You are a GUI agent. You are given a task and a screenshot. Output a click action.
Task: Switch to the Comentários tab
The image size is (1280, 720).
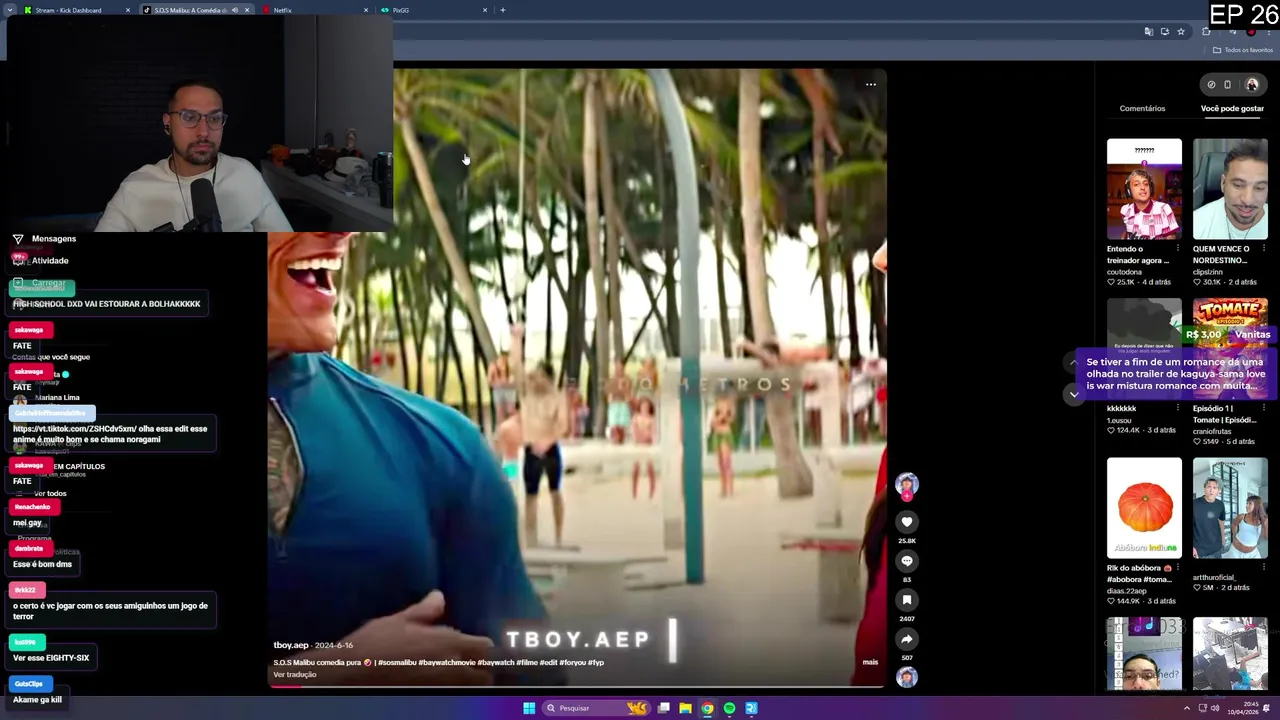(x=1142, y=108)
